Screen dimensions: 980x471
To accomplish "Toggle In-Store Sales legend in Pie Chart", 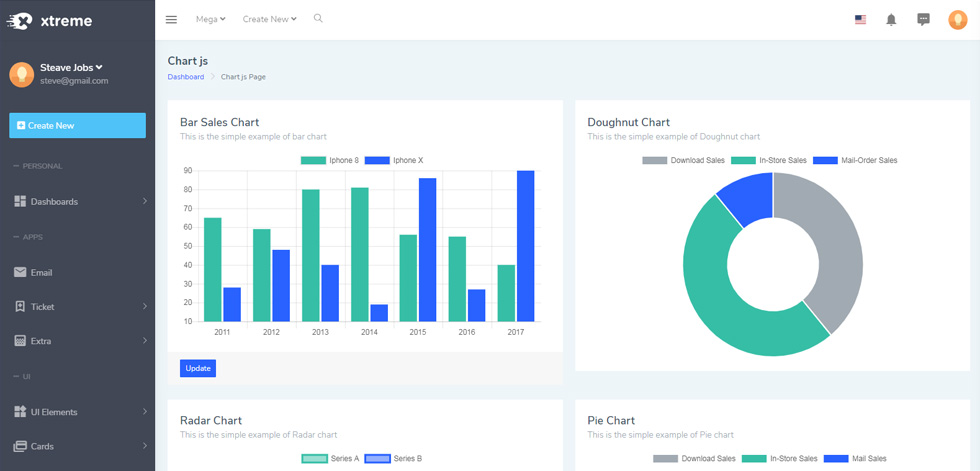I will point(779,459).
